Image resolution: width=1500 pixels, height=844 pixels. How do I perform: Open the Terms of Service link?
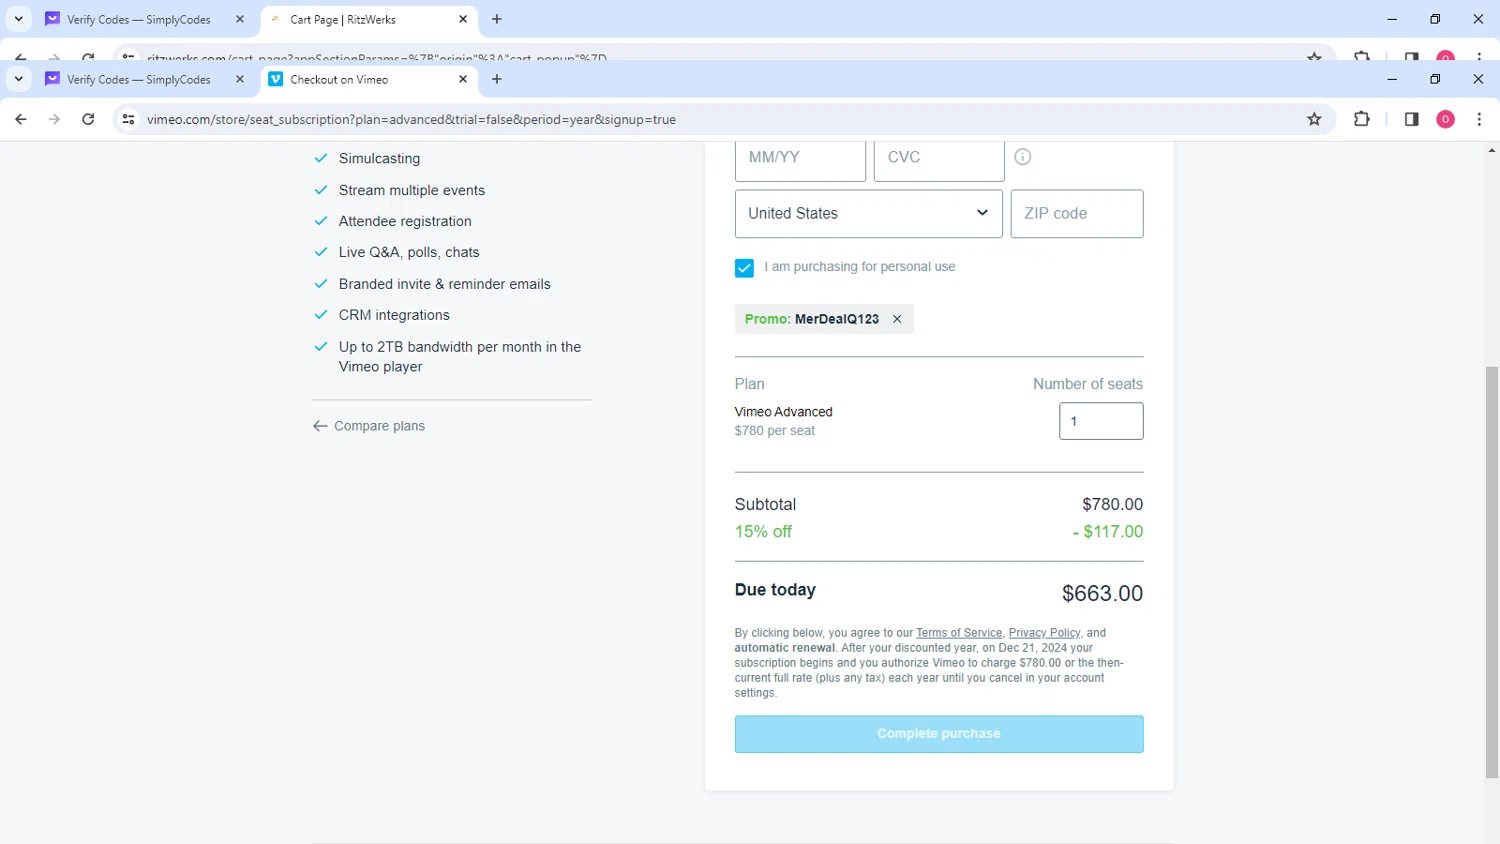click(x=959, y=633)
